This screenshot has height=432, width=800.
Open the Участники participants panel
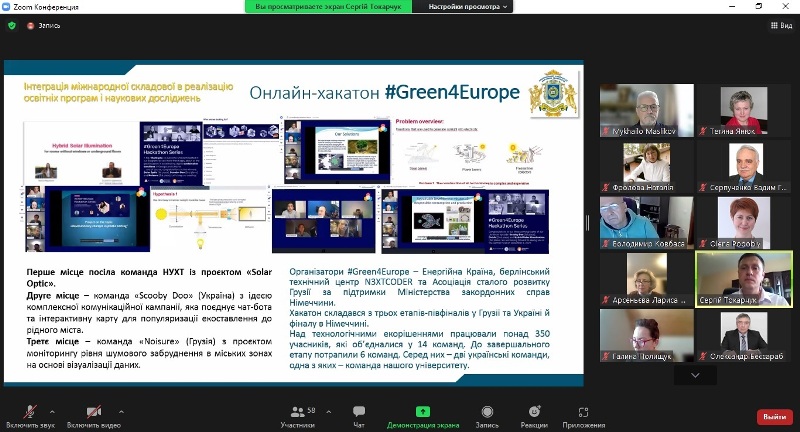tap(297, 416)
